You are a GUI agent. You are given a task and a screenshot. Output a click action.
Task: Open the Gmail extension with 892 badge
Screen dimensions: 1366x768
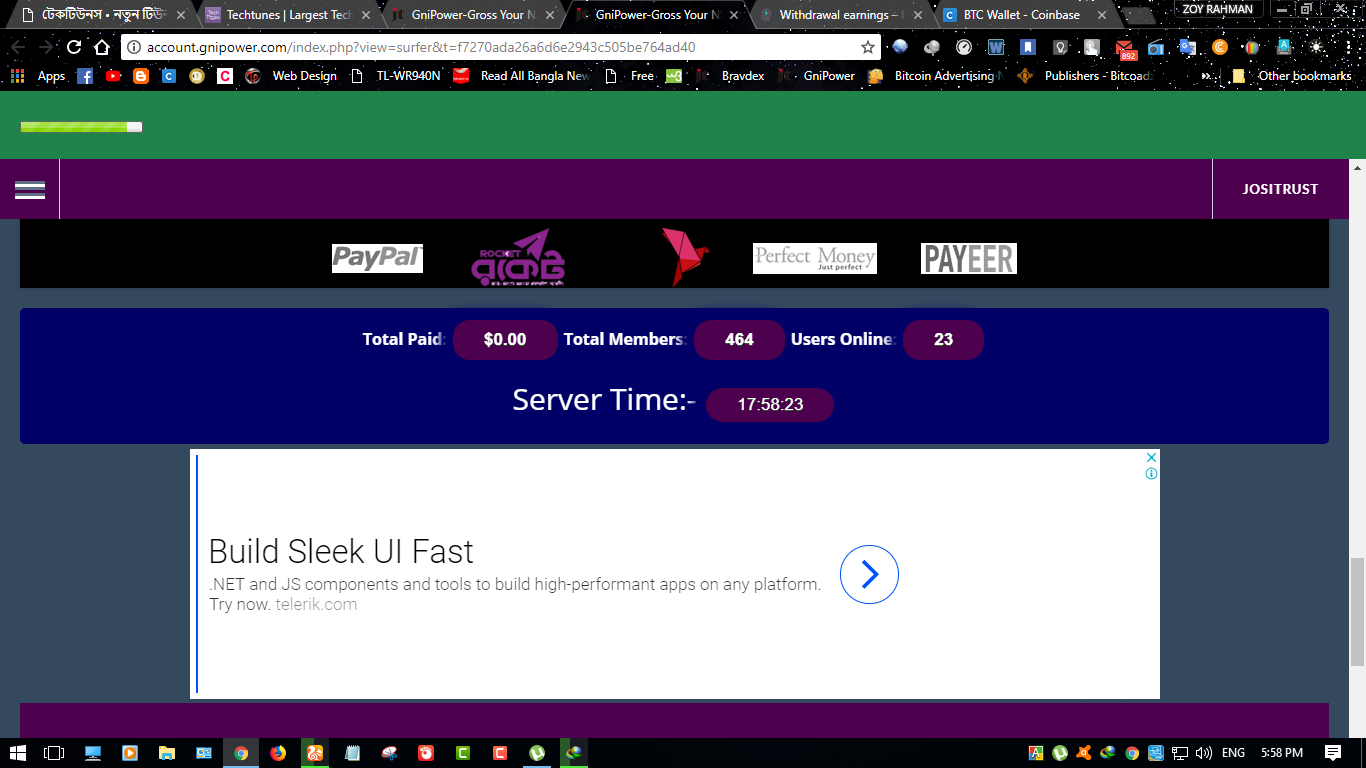tap(1126, 48)
